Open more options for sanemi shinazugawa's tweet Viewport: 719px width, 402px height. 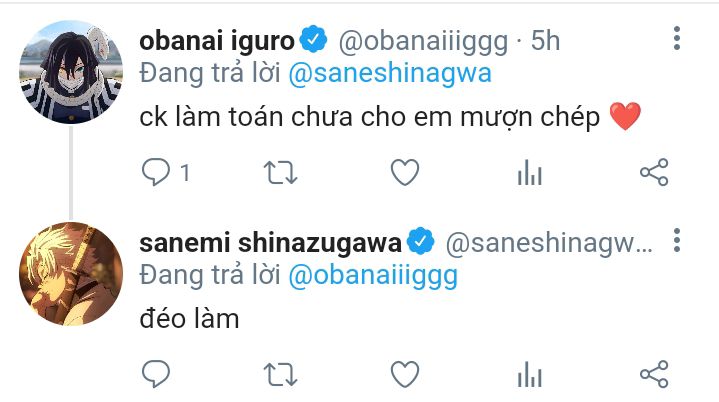pos(677,241)
